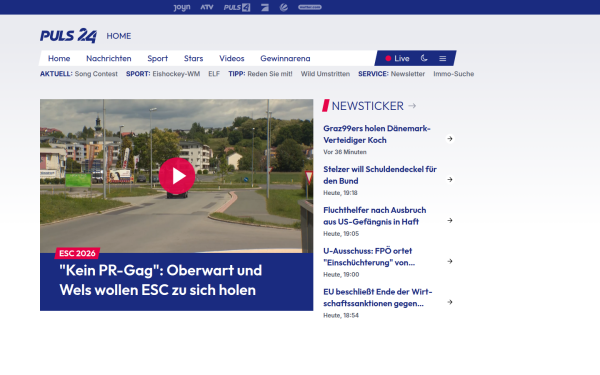
Task: Open the ELF topic link
Action: 214,74
